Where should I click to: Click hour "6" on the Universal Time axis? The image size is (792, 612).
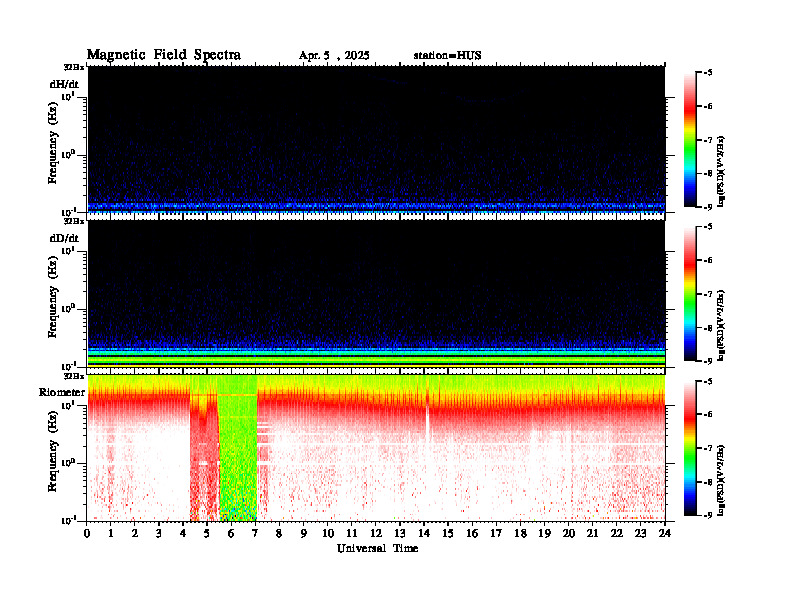(231, 533)
